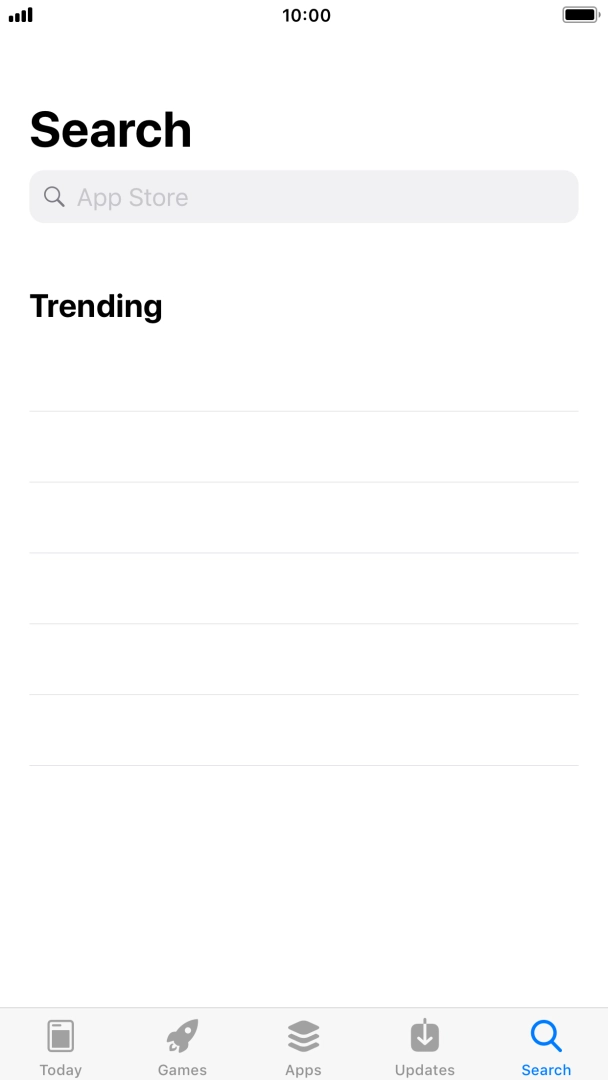This screenshot has width=608, height=1080.
Task: Select the Apps stacked layers icon
Action: [x=303, y=1036]
